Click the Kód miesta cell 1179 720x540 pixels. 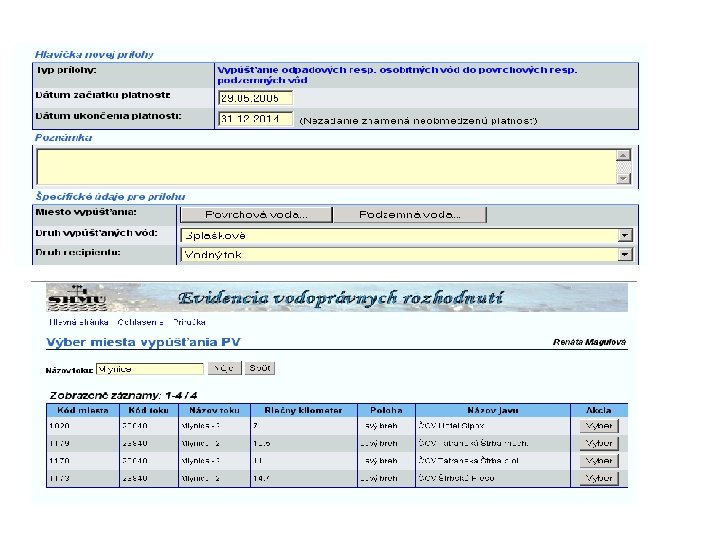pyautogui.click(x=83, y=443)
